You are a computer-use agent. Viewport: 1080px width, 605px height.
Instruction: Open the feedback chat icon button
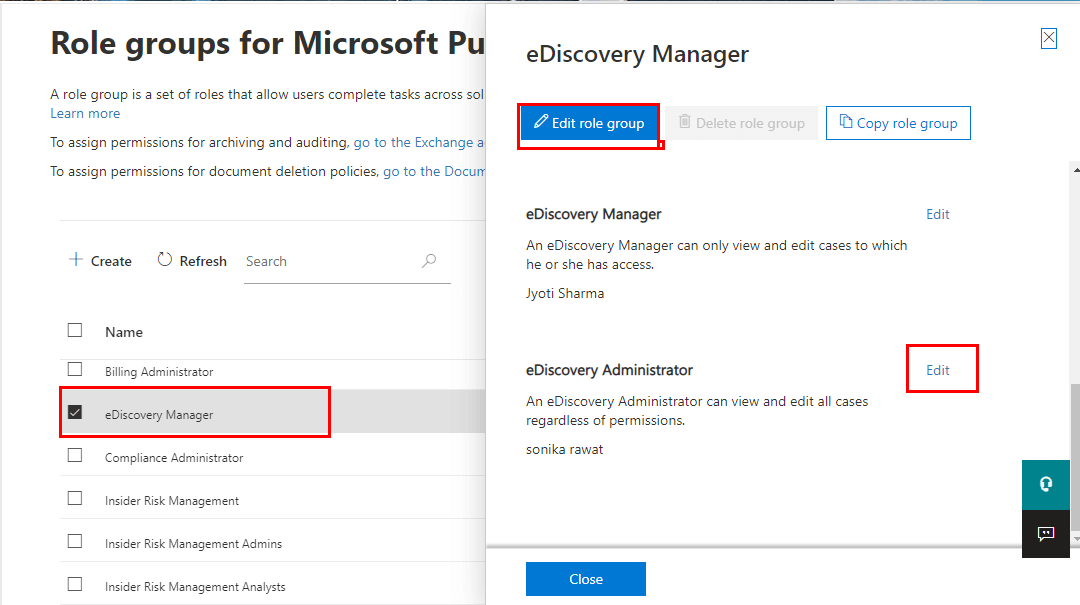pos(1046,533)
